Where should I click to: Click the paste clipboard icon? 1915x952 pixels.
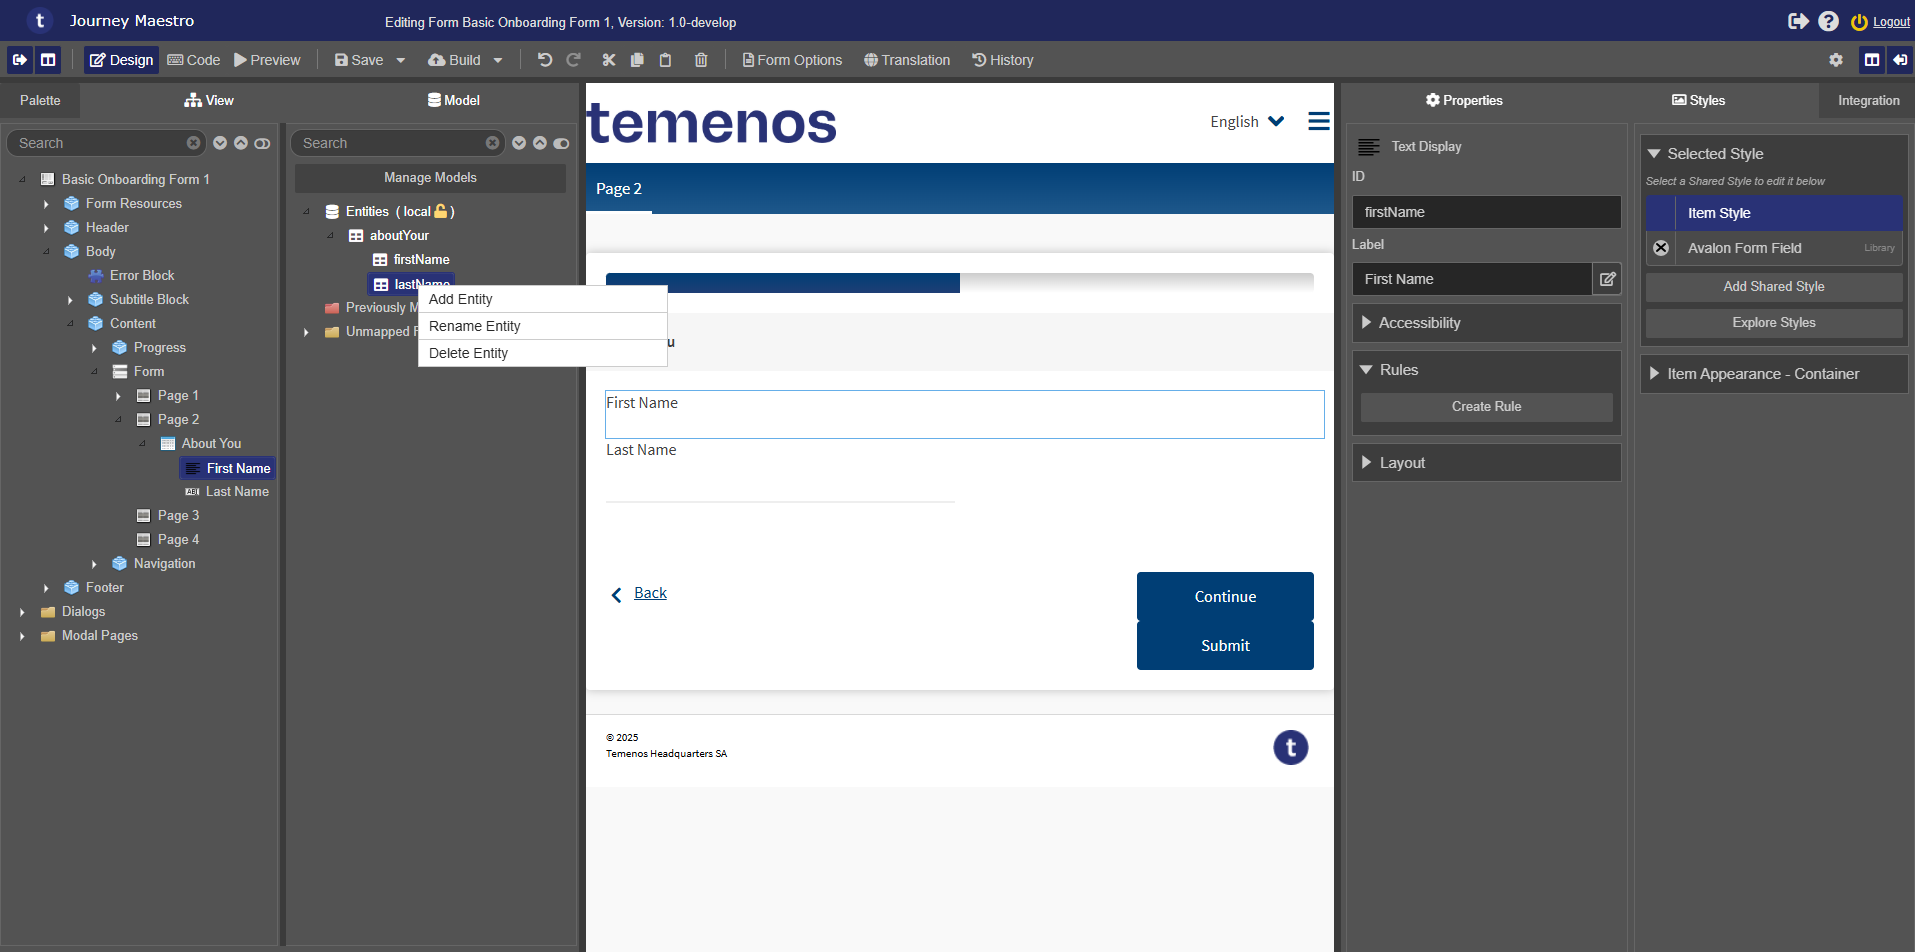pos(665,60)
